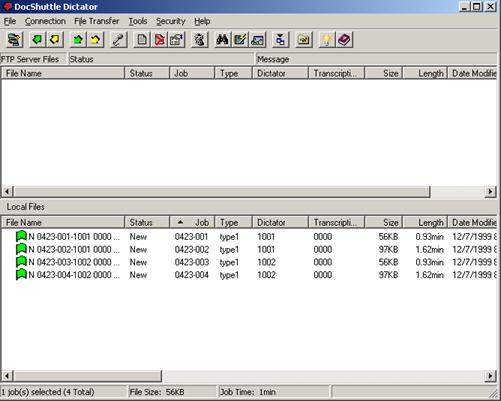501x401 pixels.
Task: Maximize the DocShuttle Dictator window
Action: coord(477,6)
